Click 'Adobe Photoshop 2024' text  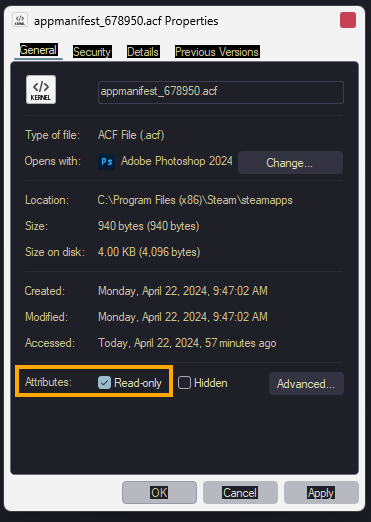click(x=177, y=161)
